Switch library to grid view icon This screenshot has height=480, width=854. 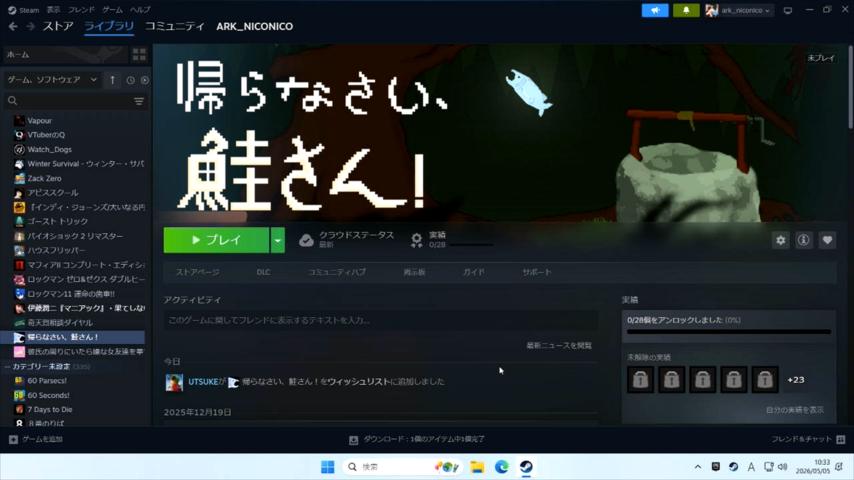[x=139, y=54]
